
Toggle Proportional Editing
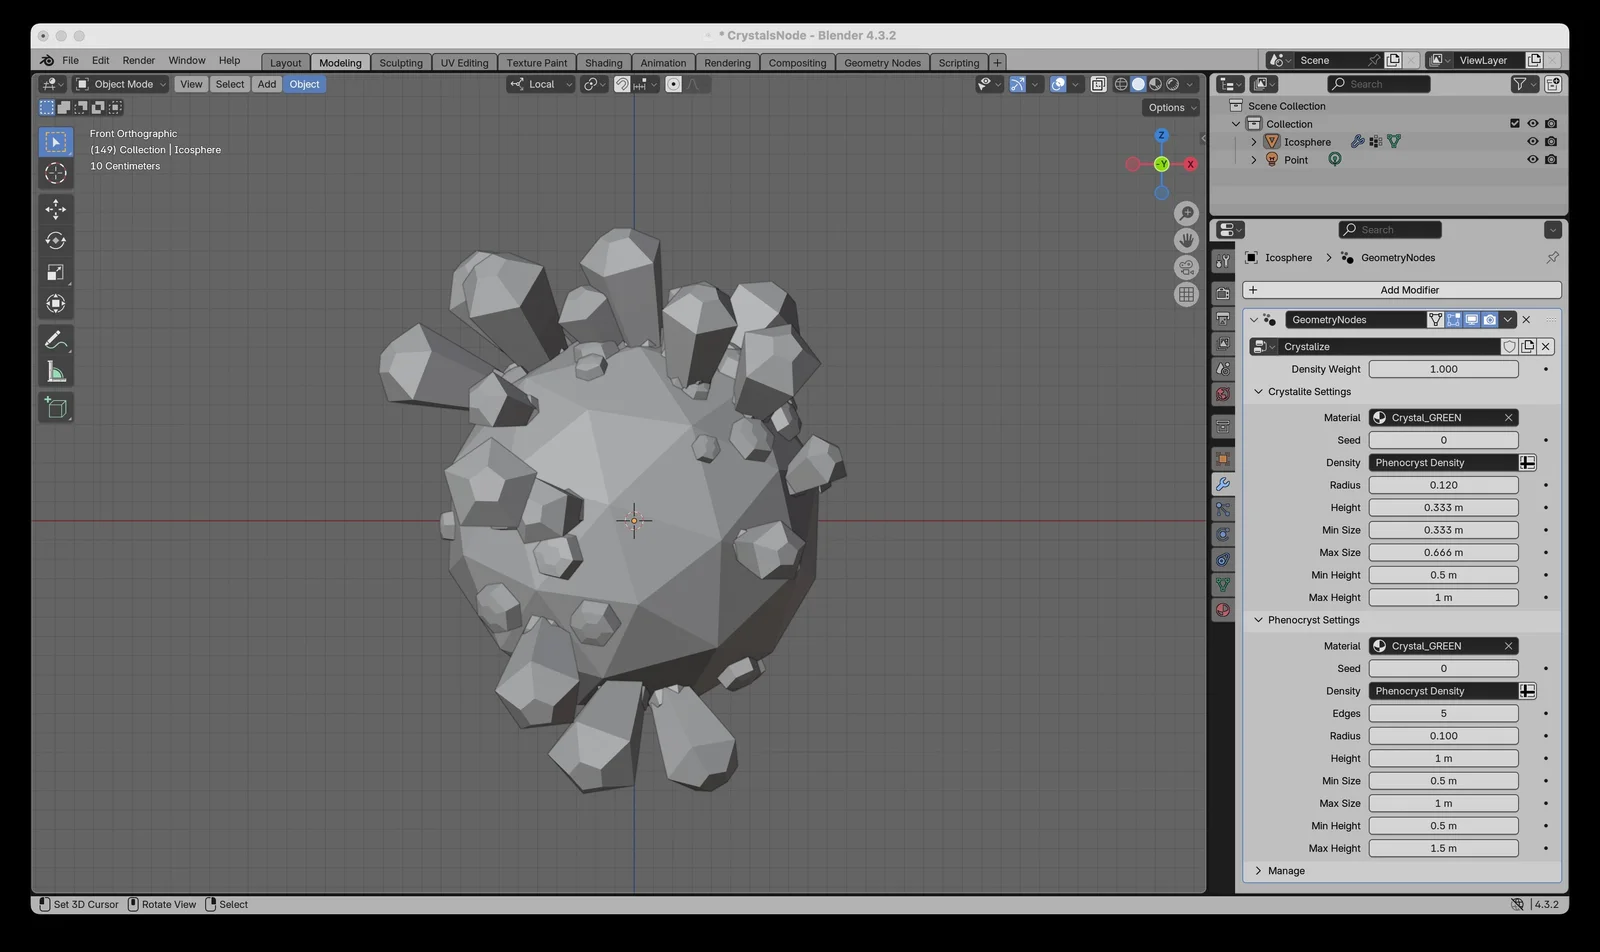click(x=673, y=84)
